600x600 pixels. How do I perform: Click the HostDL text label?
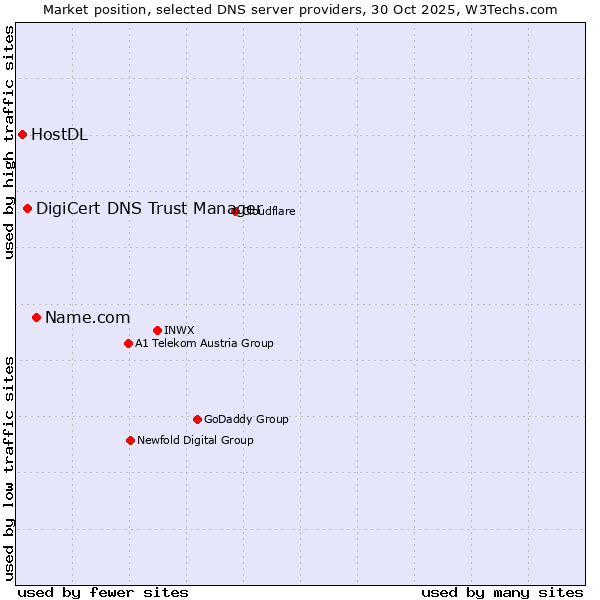(59, 135)
